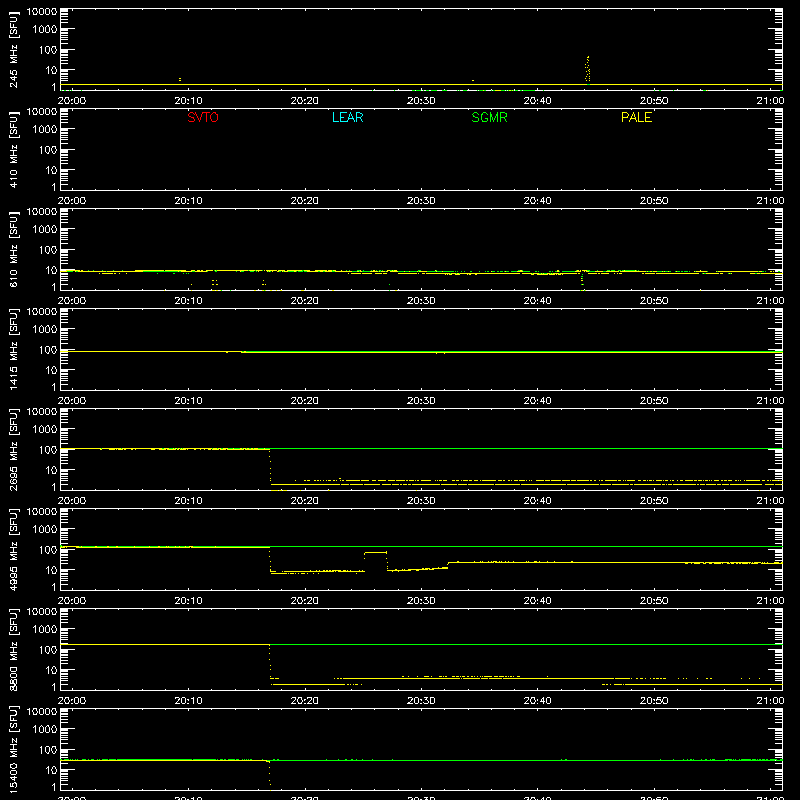Select the '4995 MHz [SFU]' axis title

pos(14,549)
